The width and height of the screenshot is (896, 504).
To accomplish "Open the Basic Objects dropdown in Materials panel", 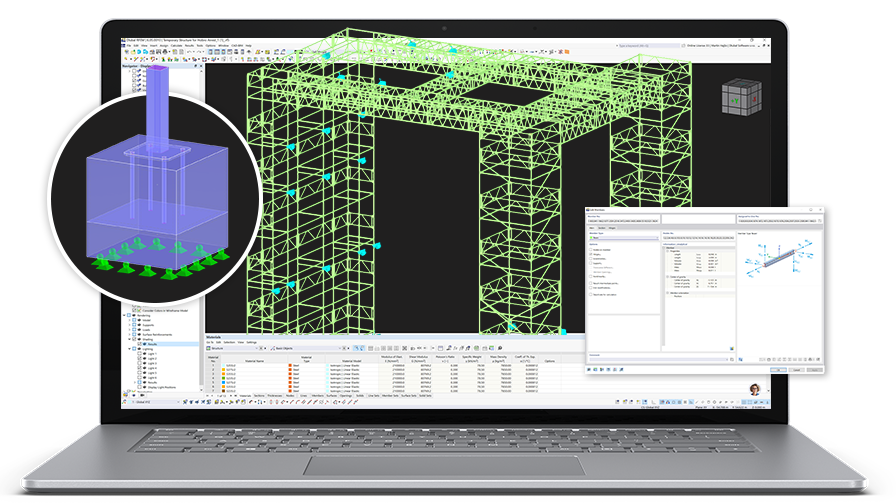I will point(339,348).
